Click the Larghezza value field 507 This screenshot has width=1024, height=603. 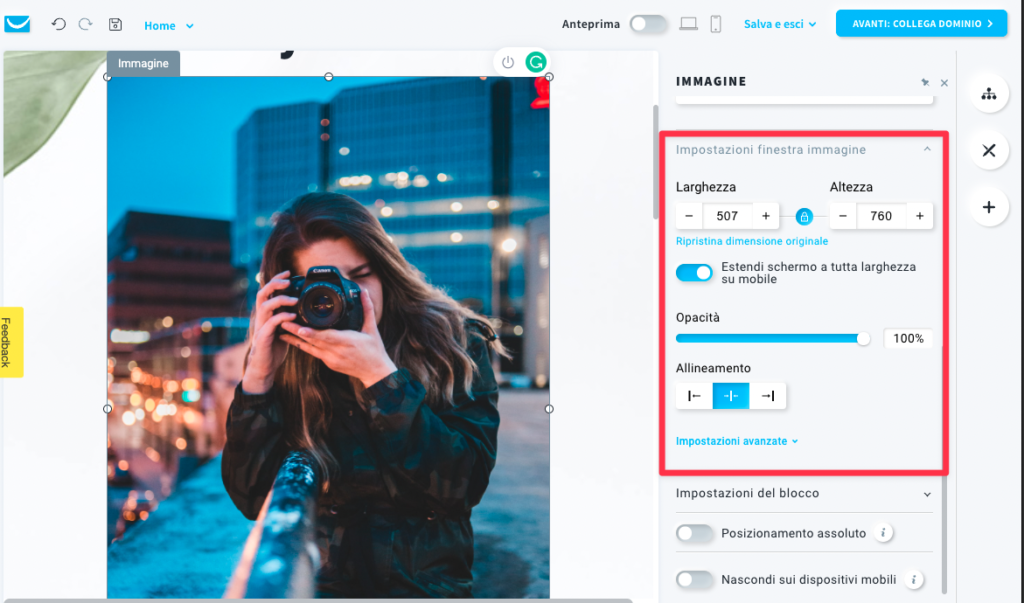tap(727, 216)
